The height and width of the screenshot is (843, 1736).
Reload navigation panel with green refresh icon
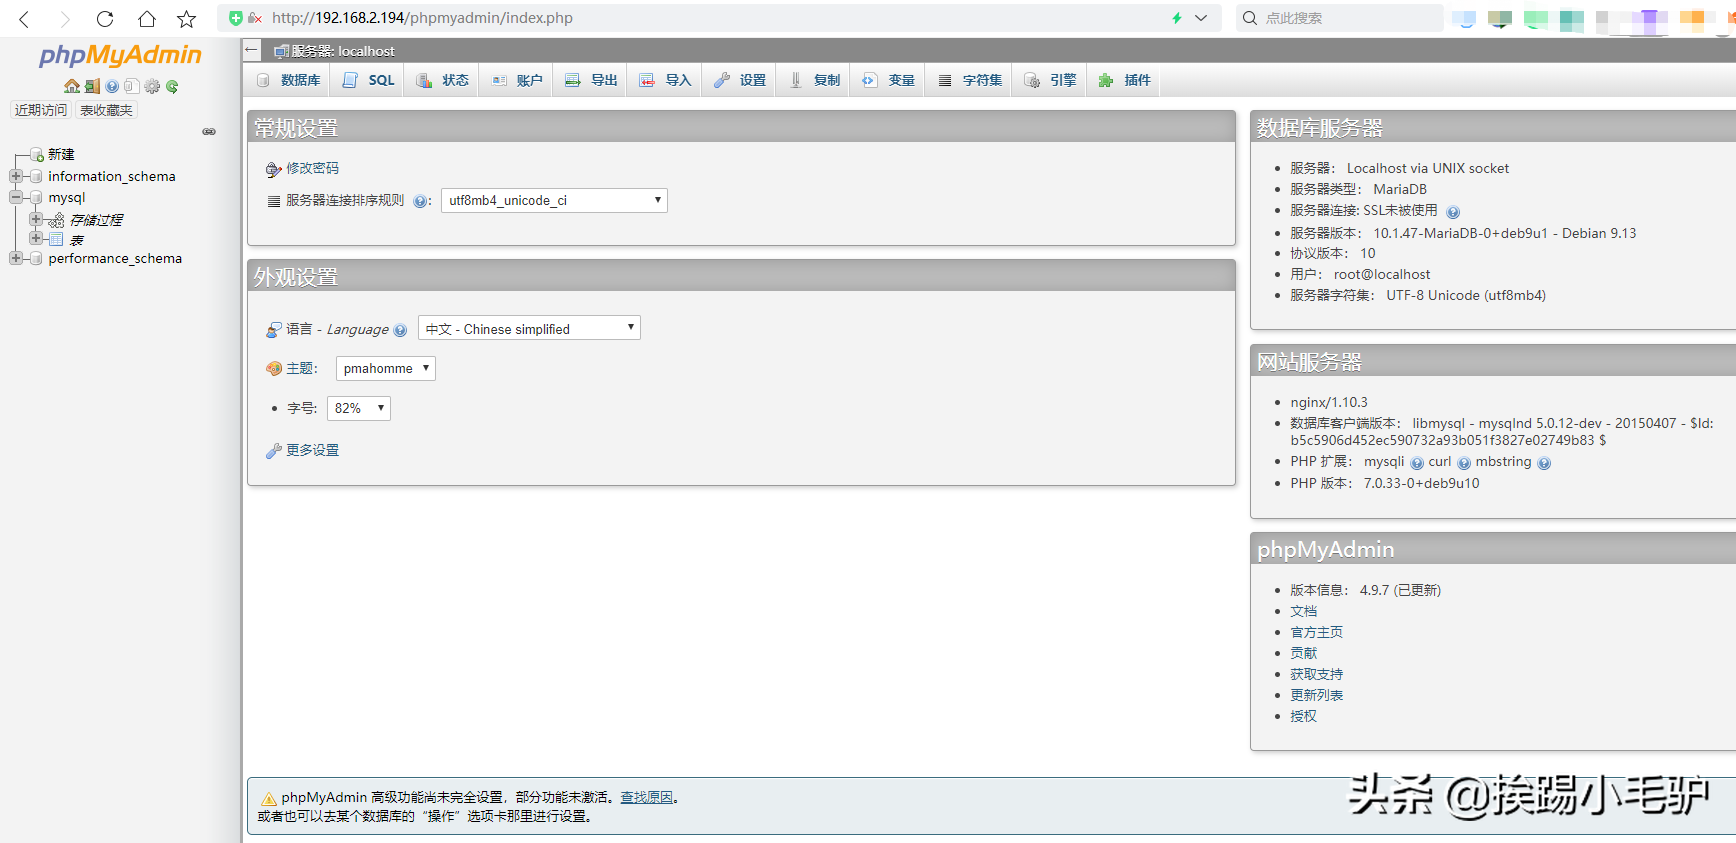(172, 86)
